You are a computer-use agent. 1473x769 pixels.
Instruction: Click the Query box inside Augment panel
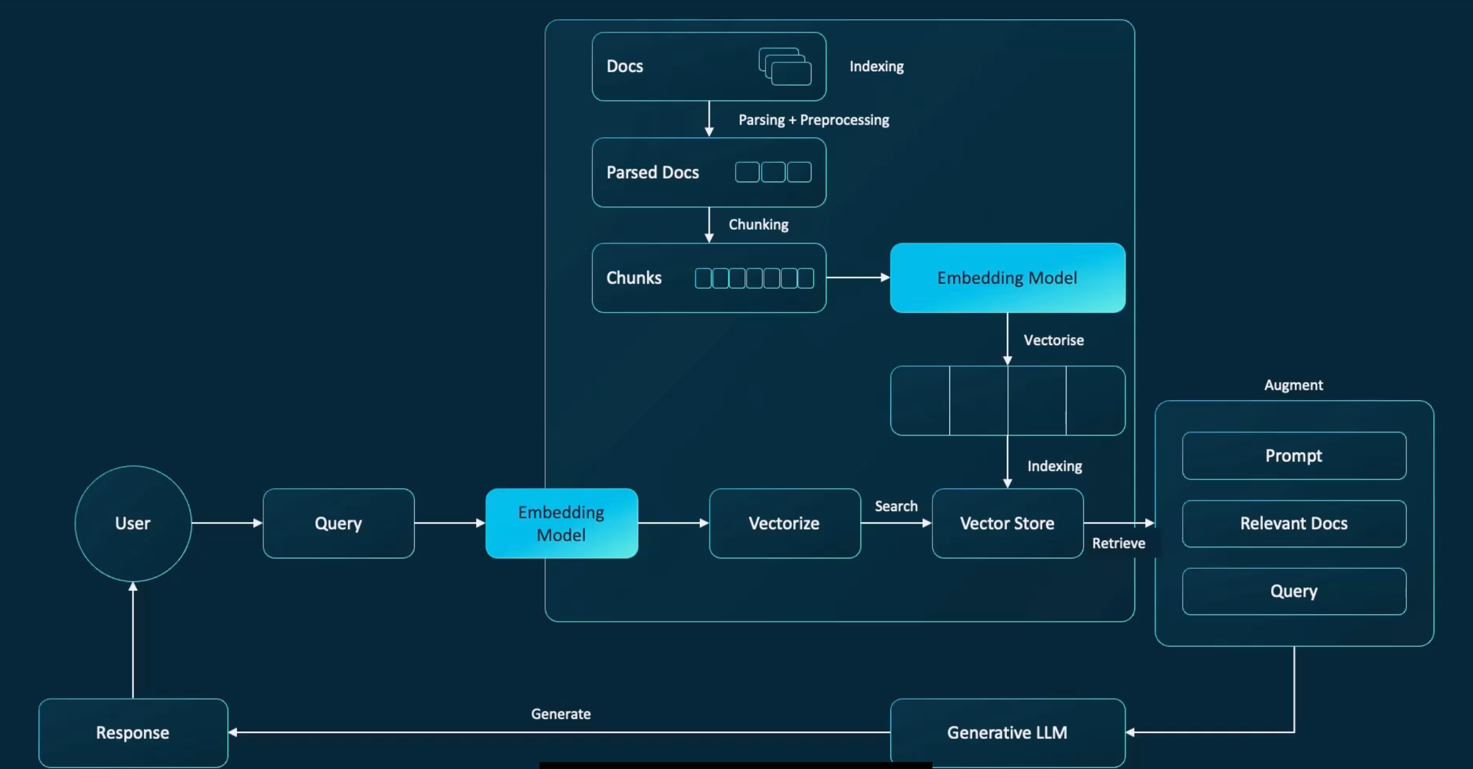pyautogui.click(x=1294, y=591)
